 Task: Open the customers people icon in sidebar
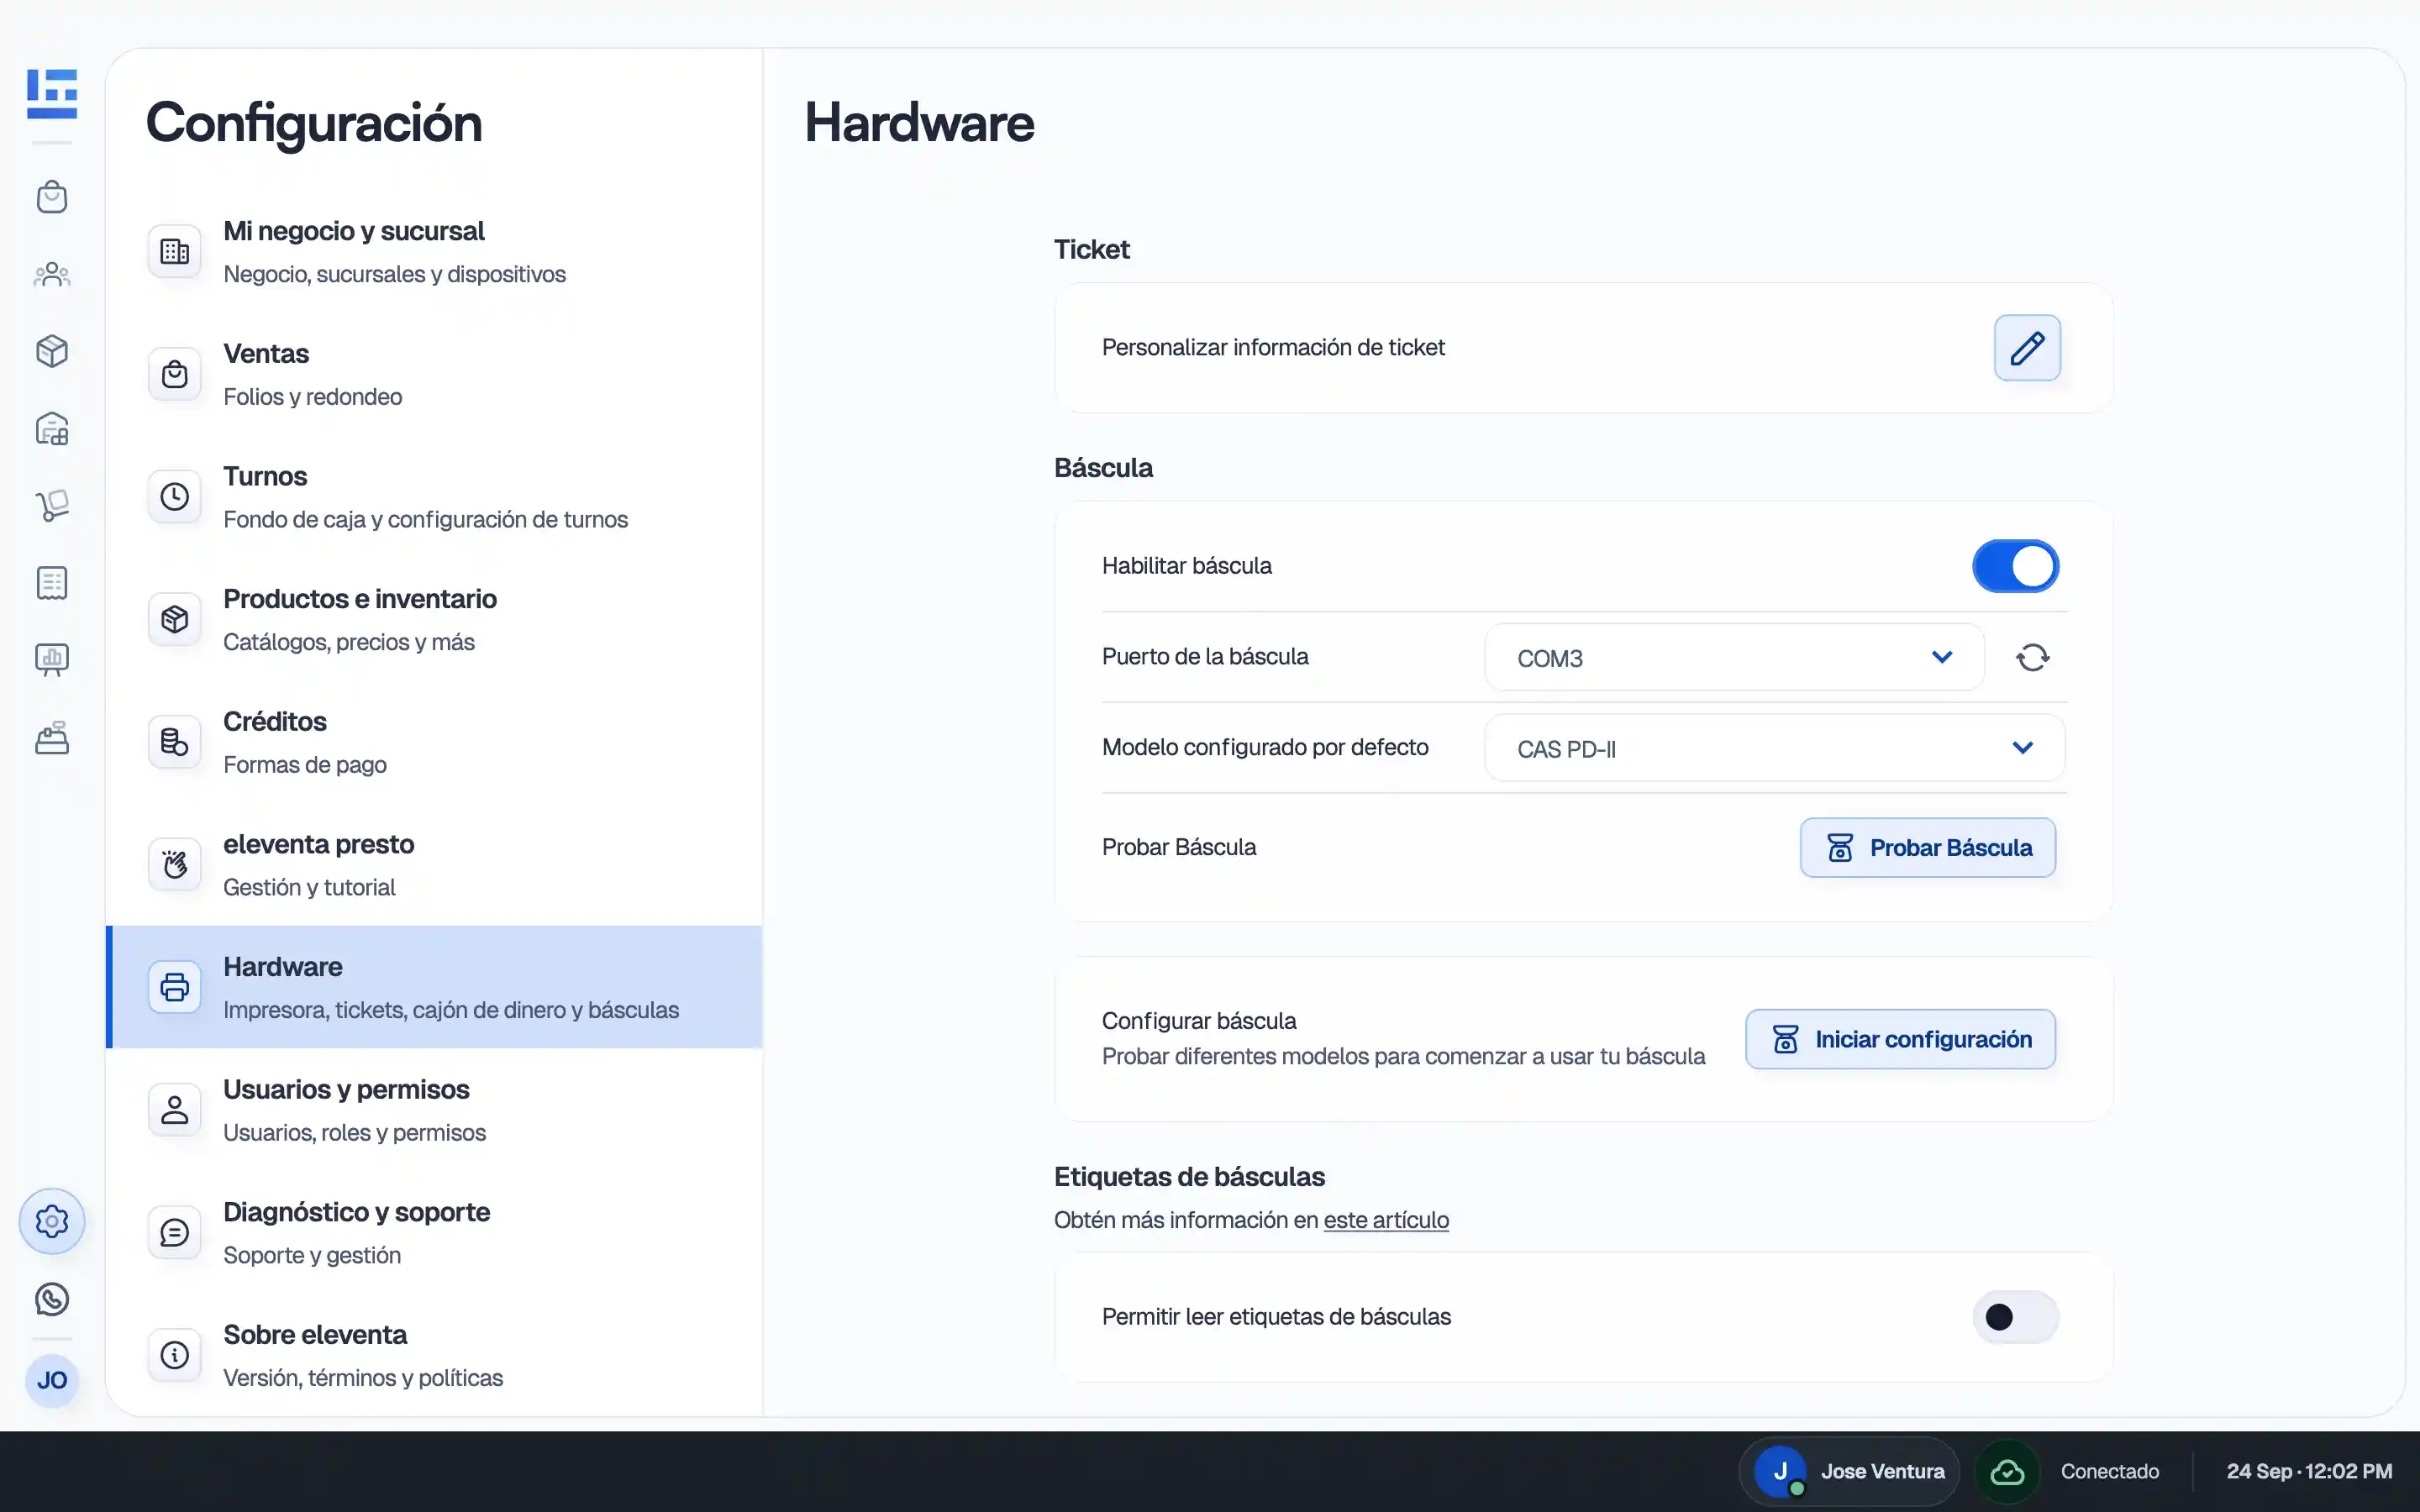52,274
